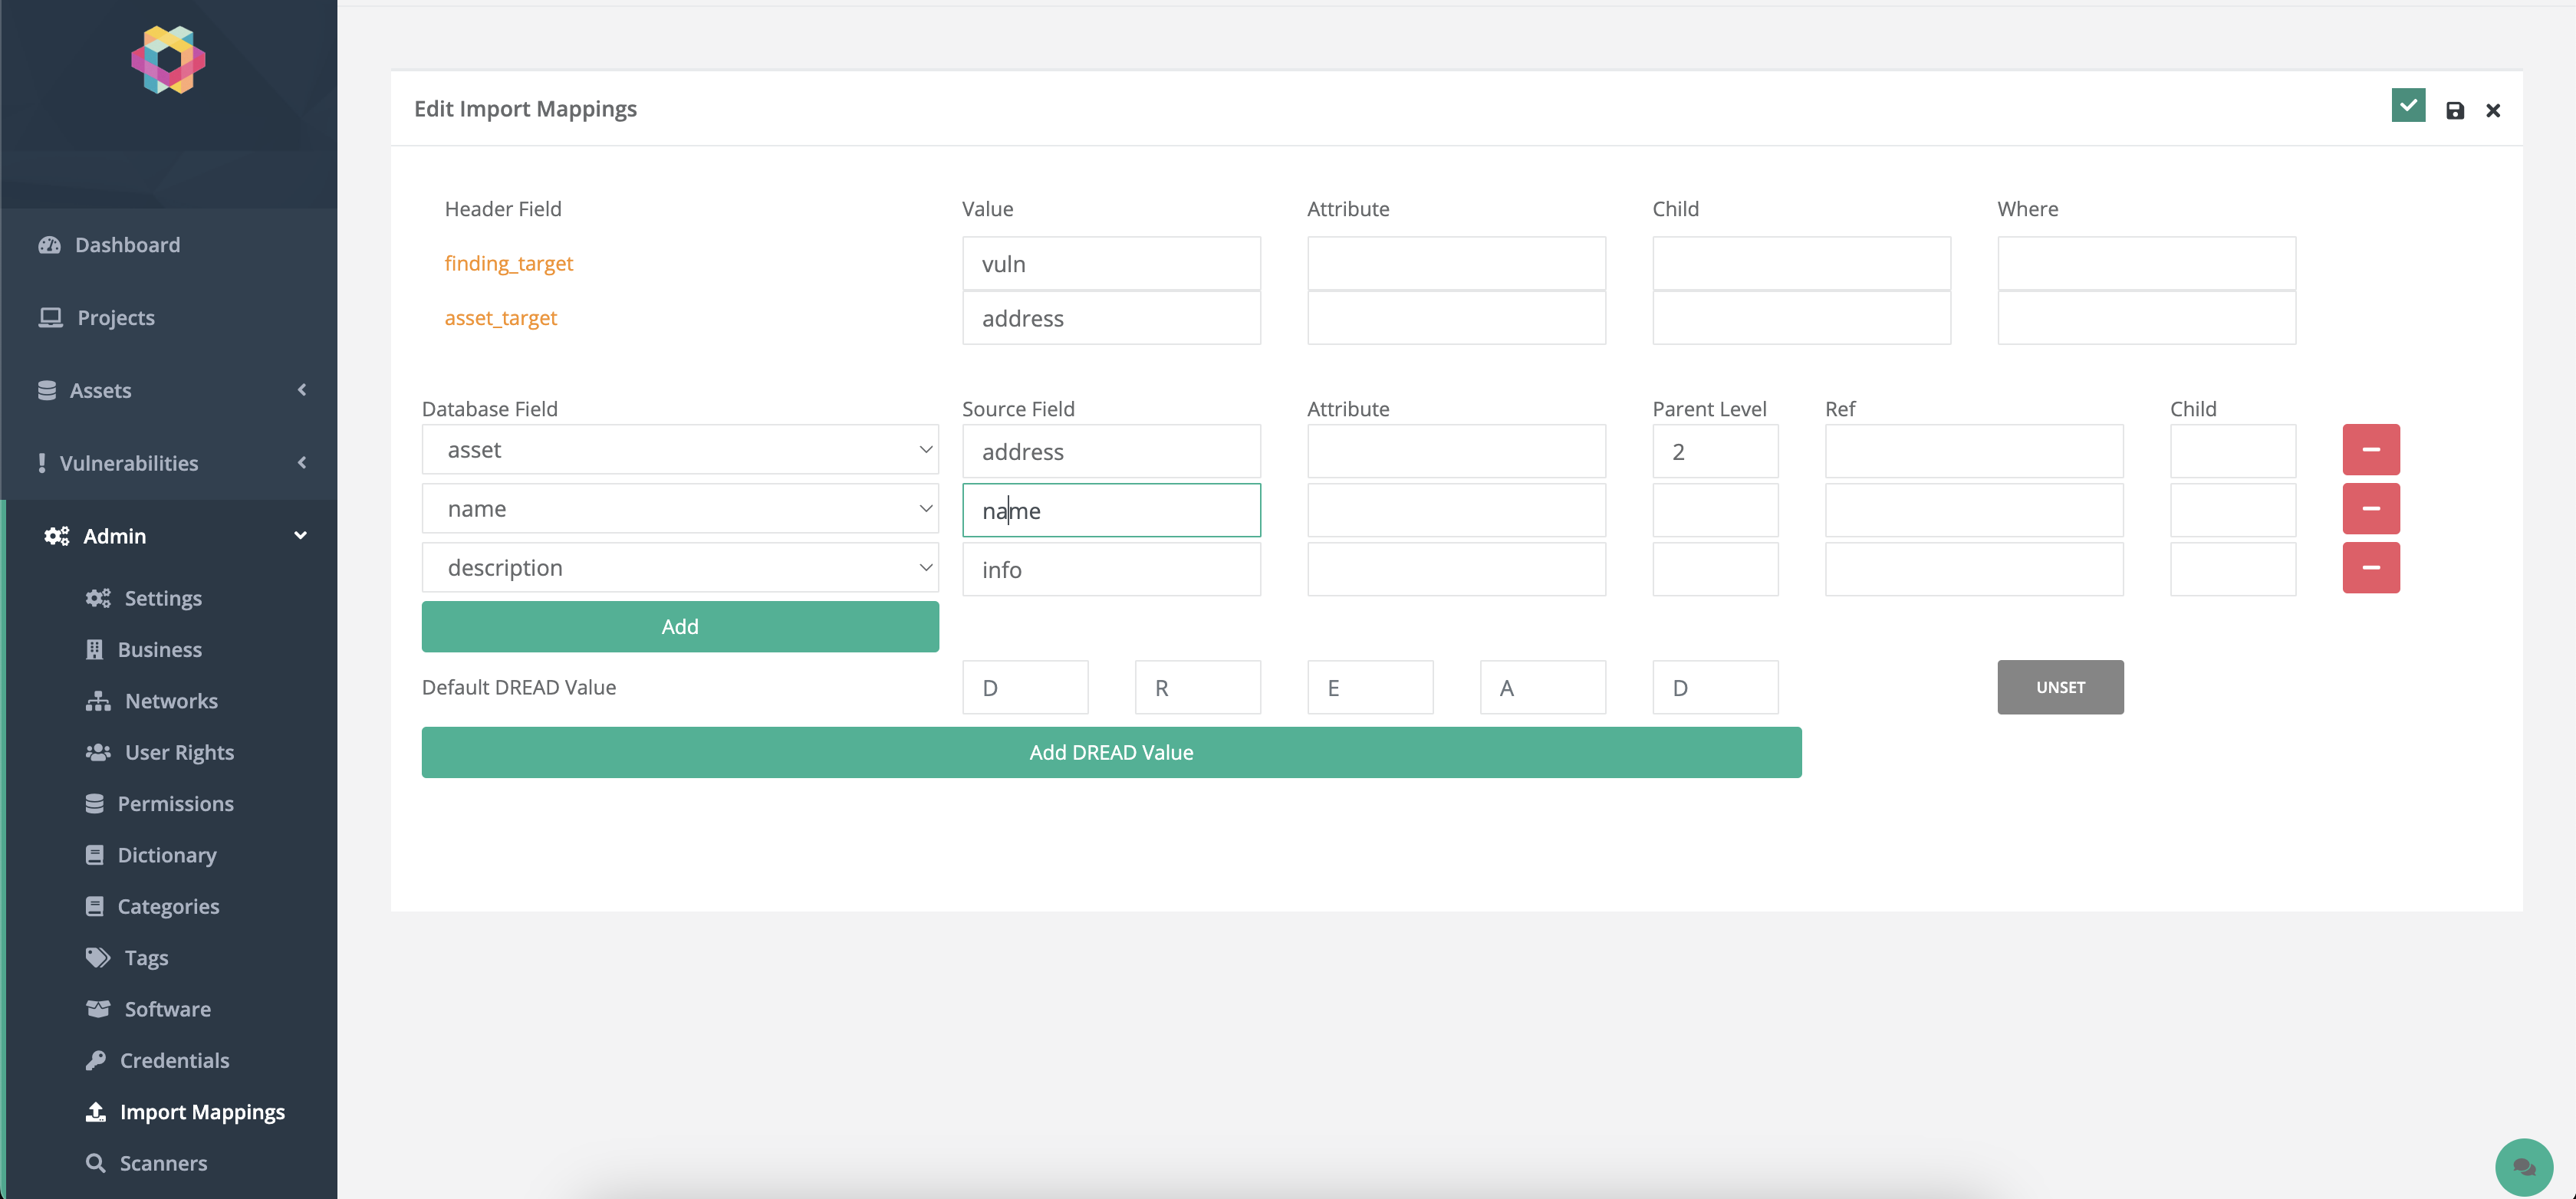Click the Scanners magnifier icon

pyautogui.click(x=96, y=1163)
